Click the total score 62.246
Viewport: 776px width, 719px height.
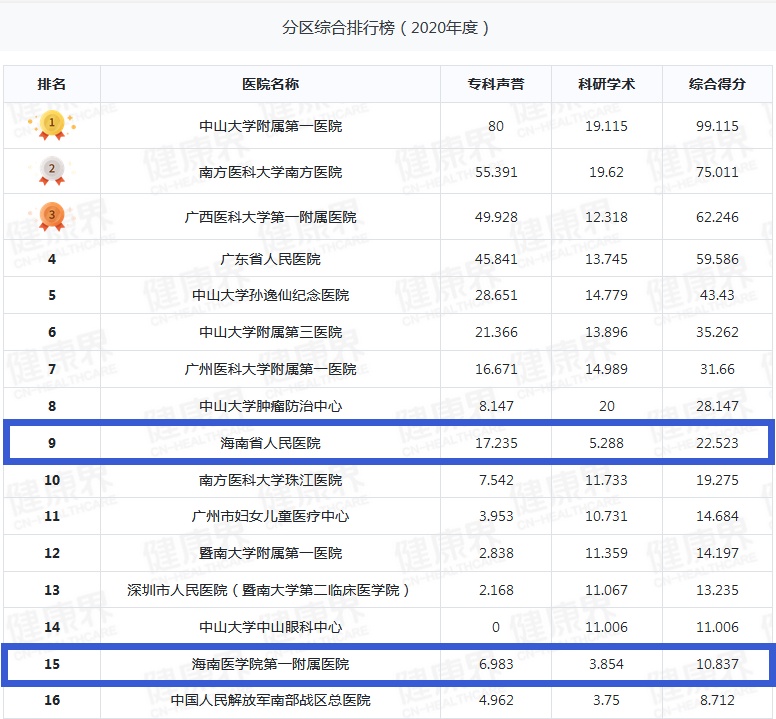[x=718, y=217]
